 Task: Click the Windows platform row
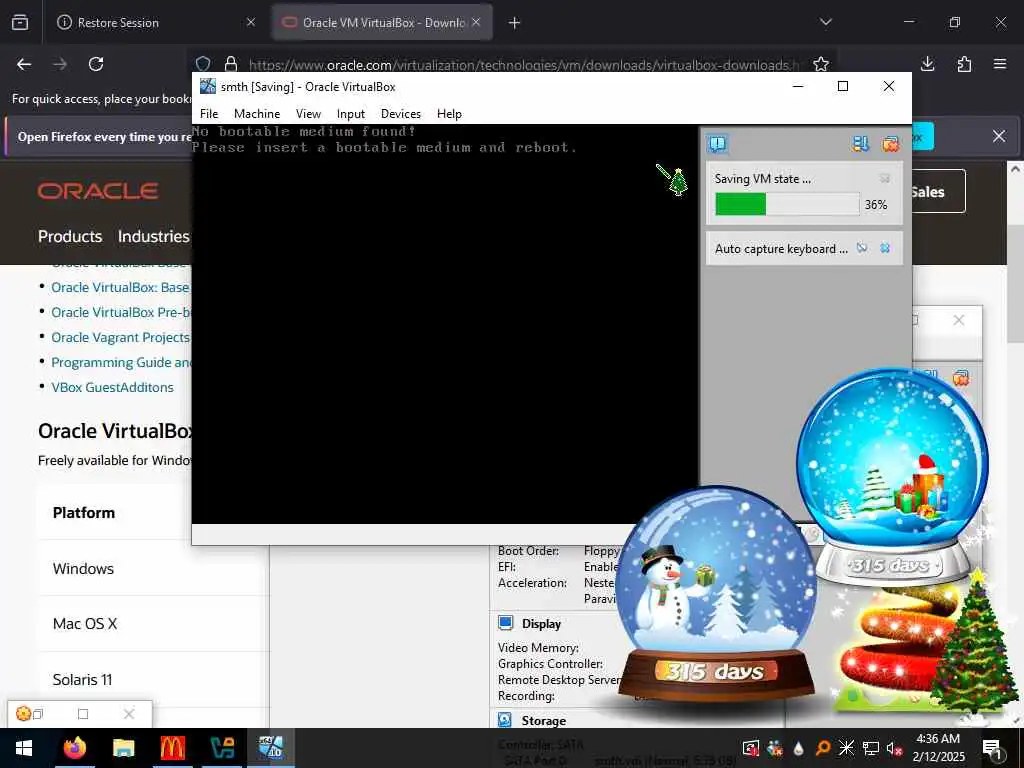[x=153, y=568]
